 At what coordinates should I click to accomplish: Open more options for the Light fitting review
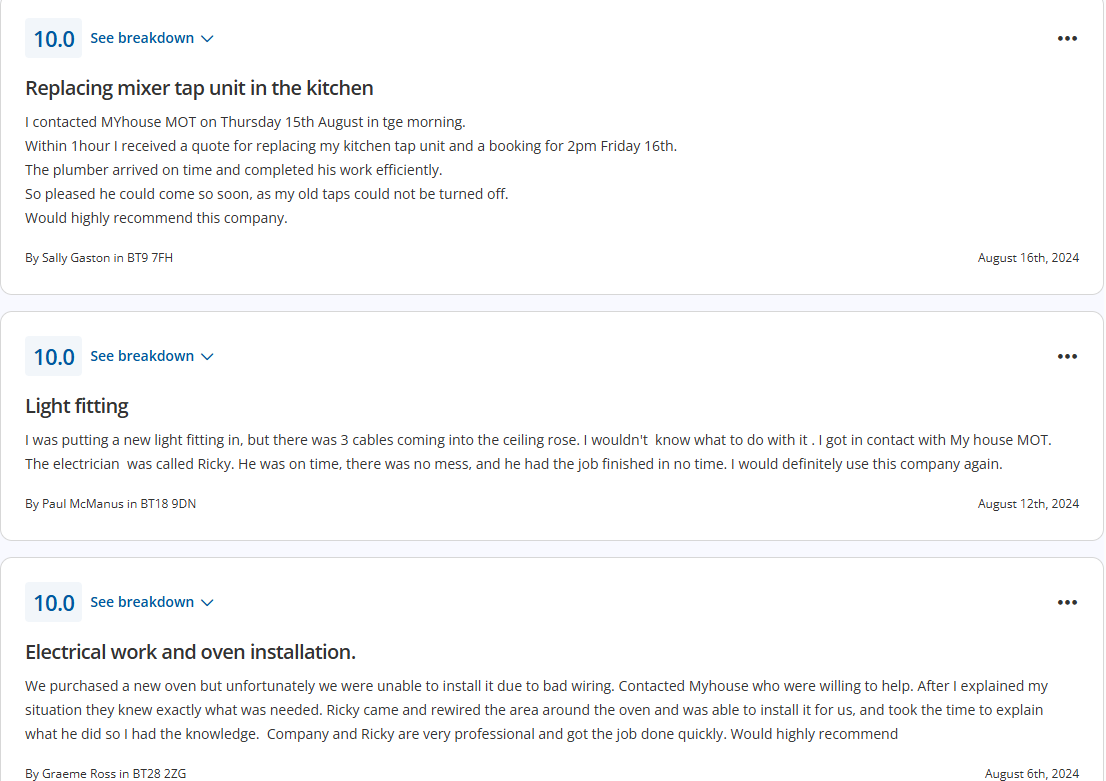tap(1067, 357)
